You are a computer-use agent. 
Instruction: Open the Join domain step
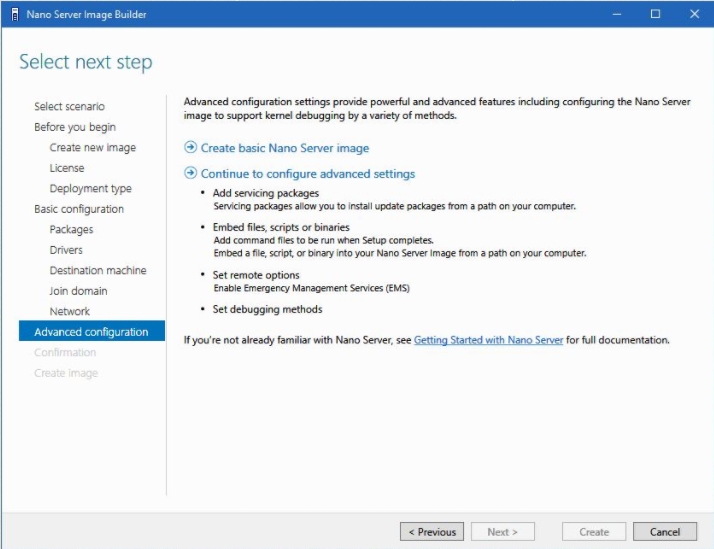pyautogui.click(x=78, y=291)
